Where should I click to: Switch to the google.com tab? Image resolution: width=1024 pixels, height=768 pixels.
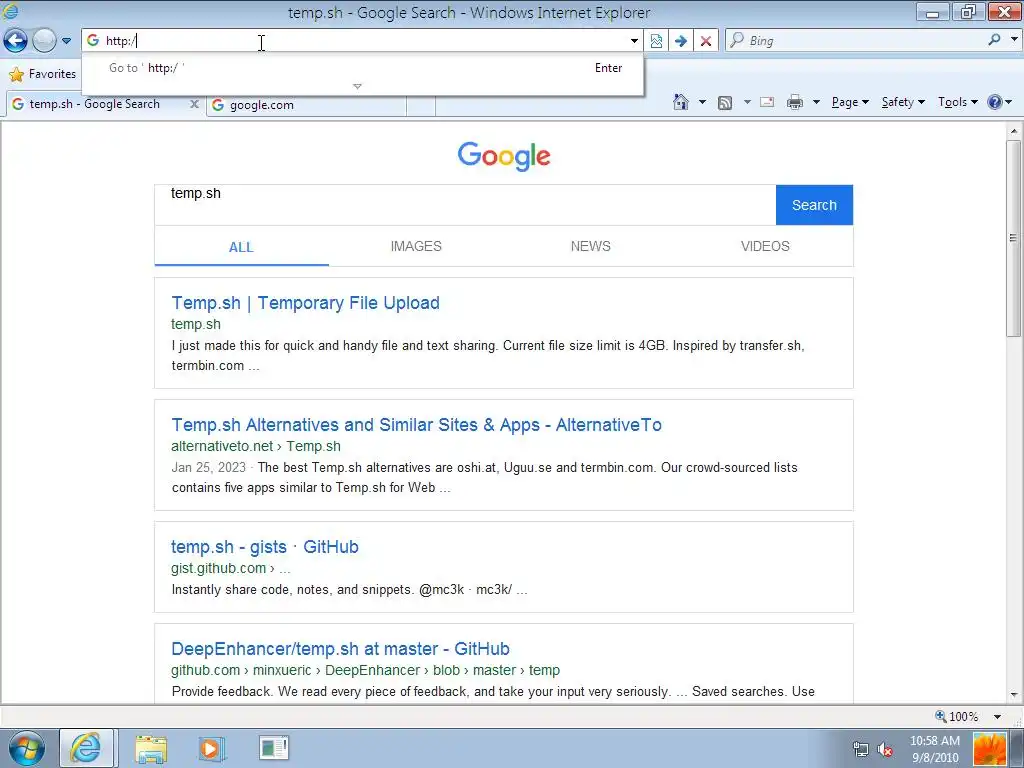coord(307,105)
